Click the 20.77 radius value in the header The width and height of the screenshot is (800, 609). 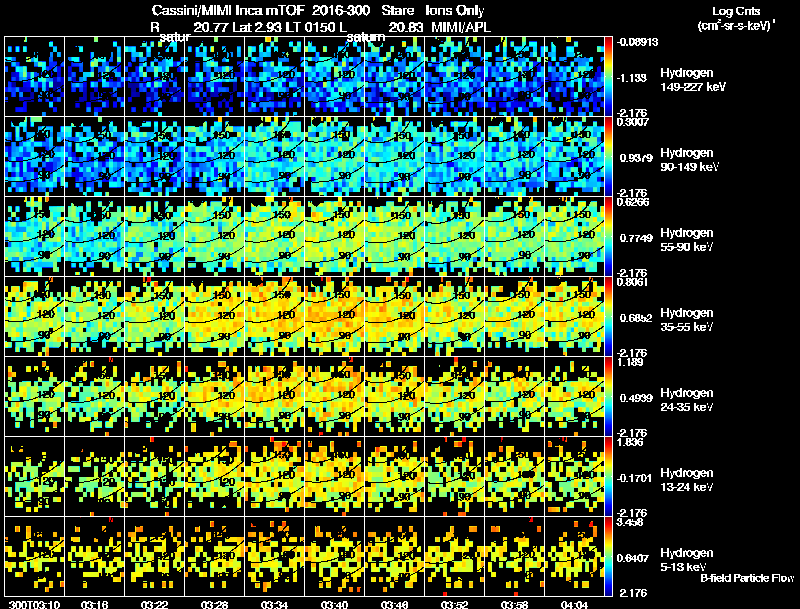pyautogui.click(x=211, y=27)
